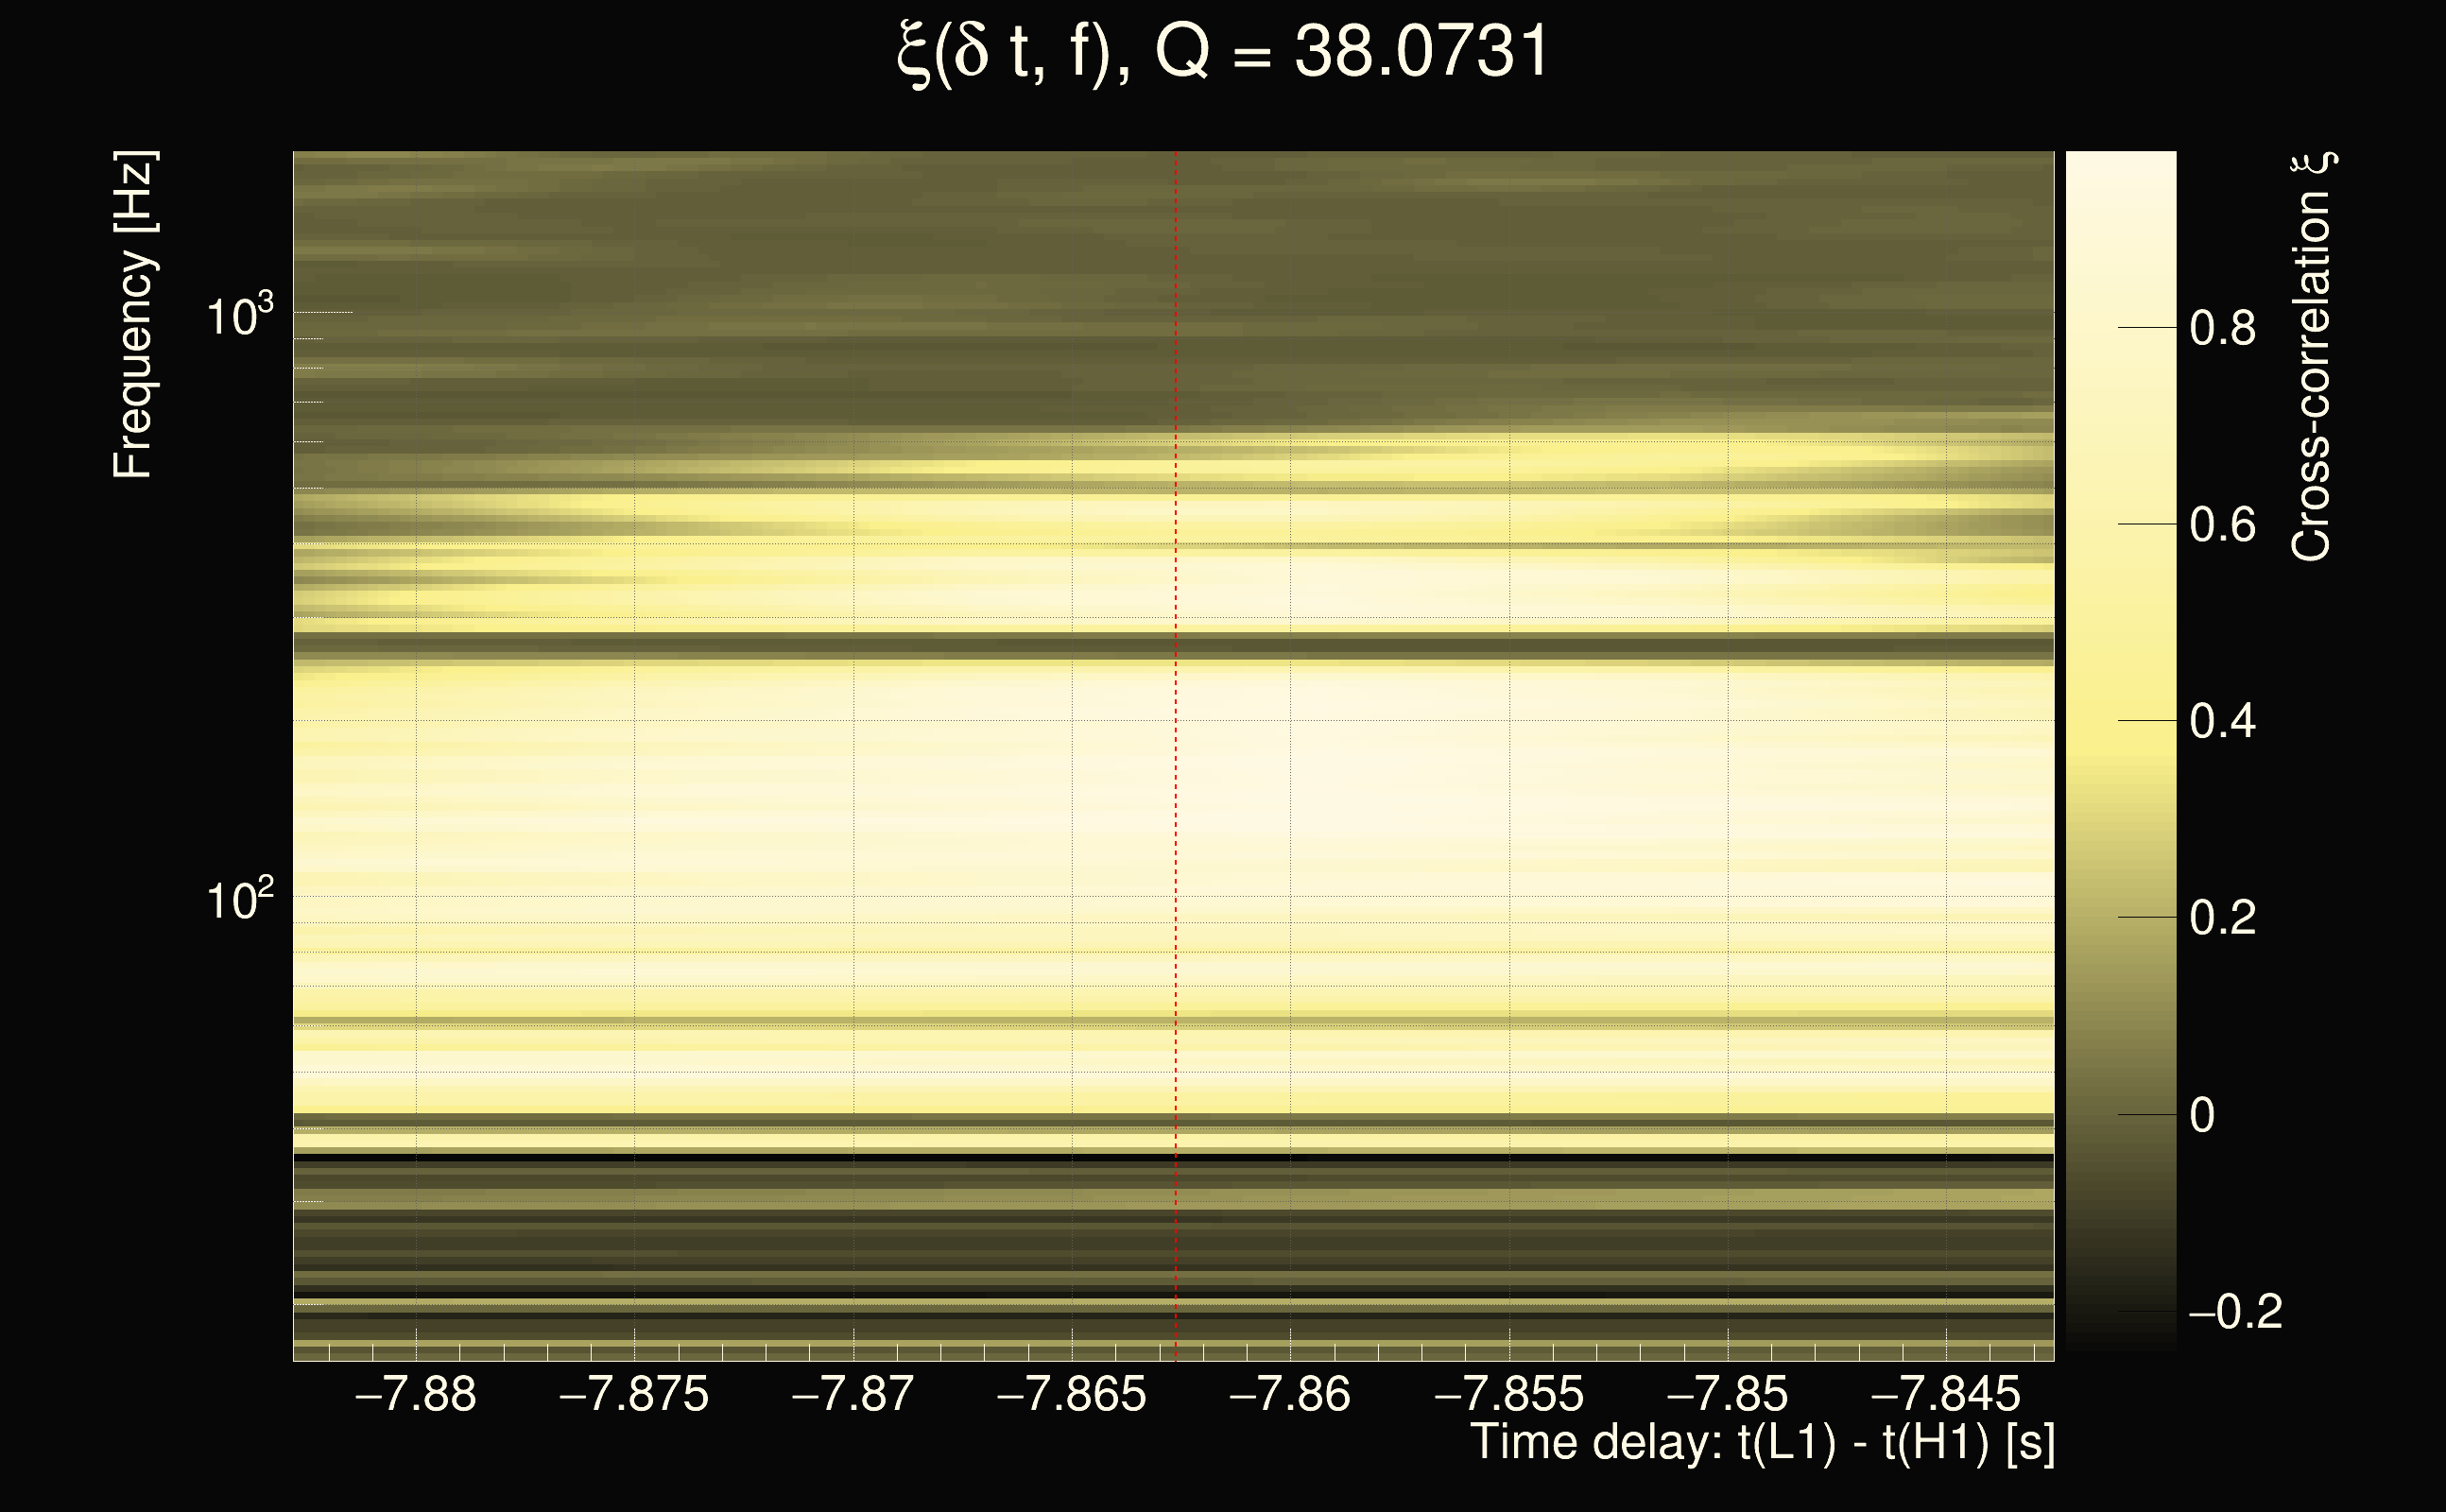Screen dimensions: 2446x1512
Task: Click the -7.85 x-axis tick label
Action: [x=1727, y=1394]
